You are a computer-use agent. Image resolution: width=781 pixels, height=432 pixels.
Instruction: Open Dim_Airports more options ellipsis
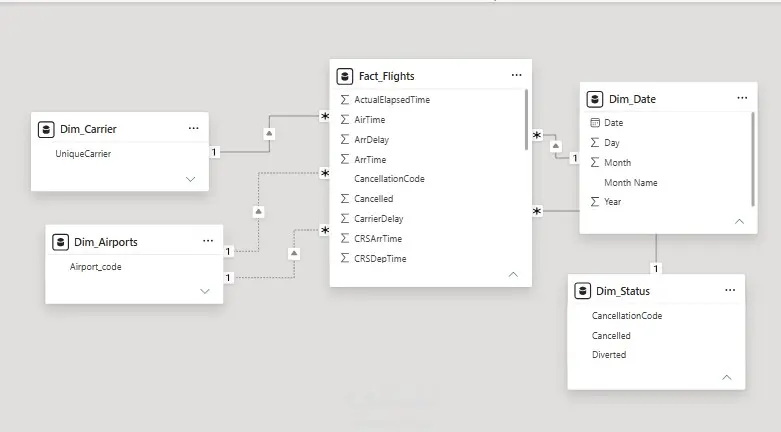click(208, 241)
